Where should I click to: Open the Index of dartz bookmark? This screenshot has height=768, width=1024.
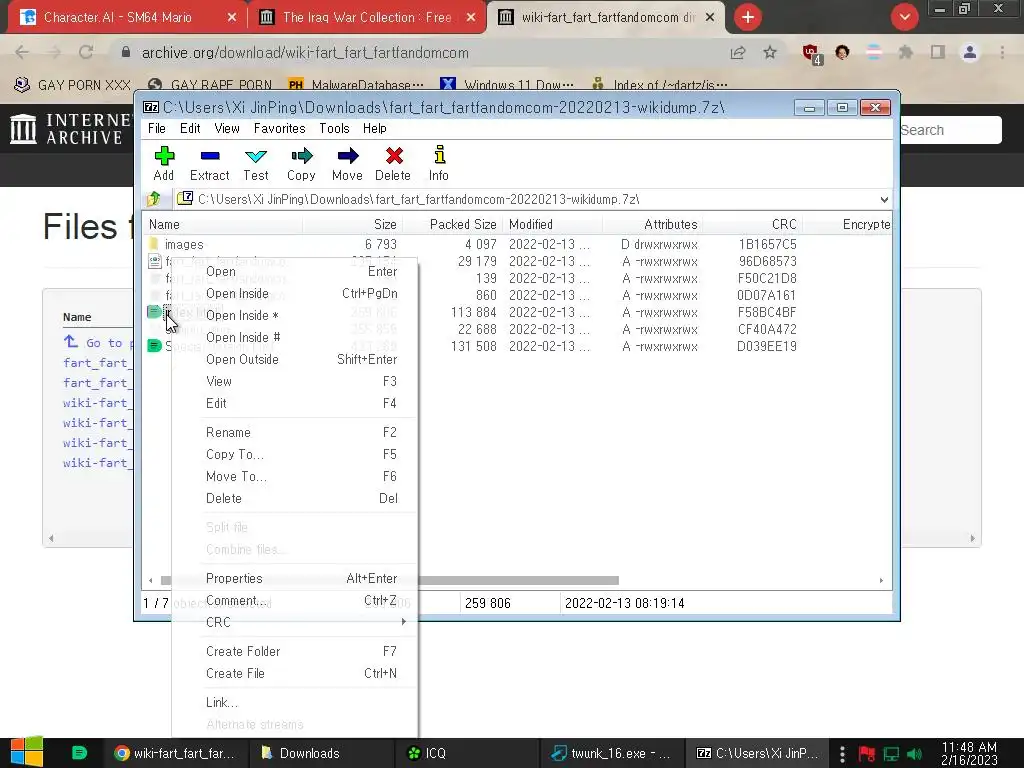pos(660,85)
